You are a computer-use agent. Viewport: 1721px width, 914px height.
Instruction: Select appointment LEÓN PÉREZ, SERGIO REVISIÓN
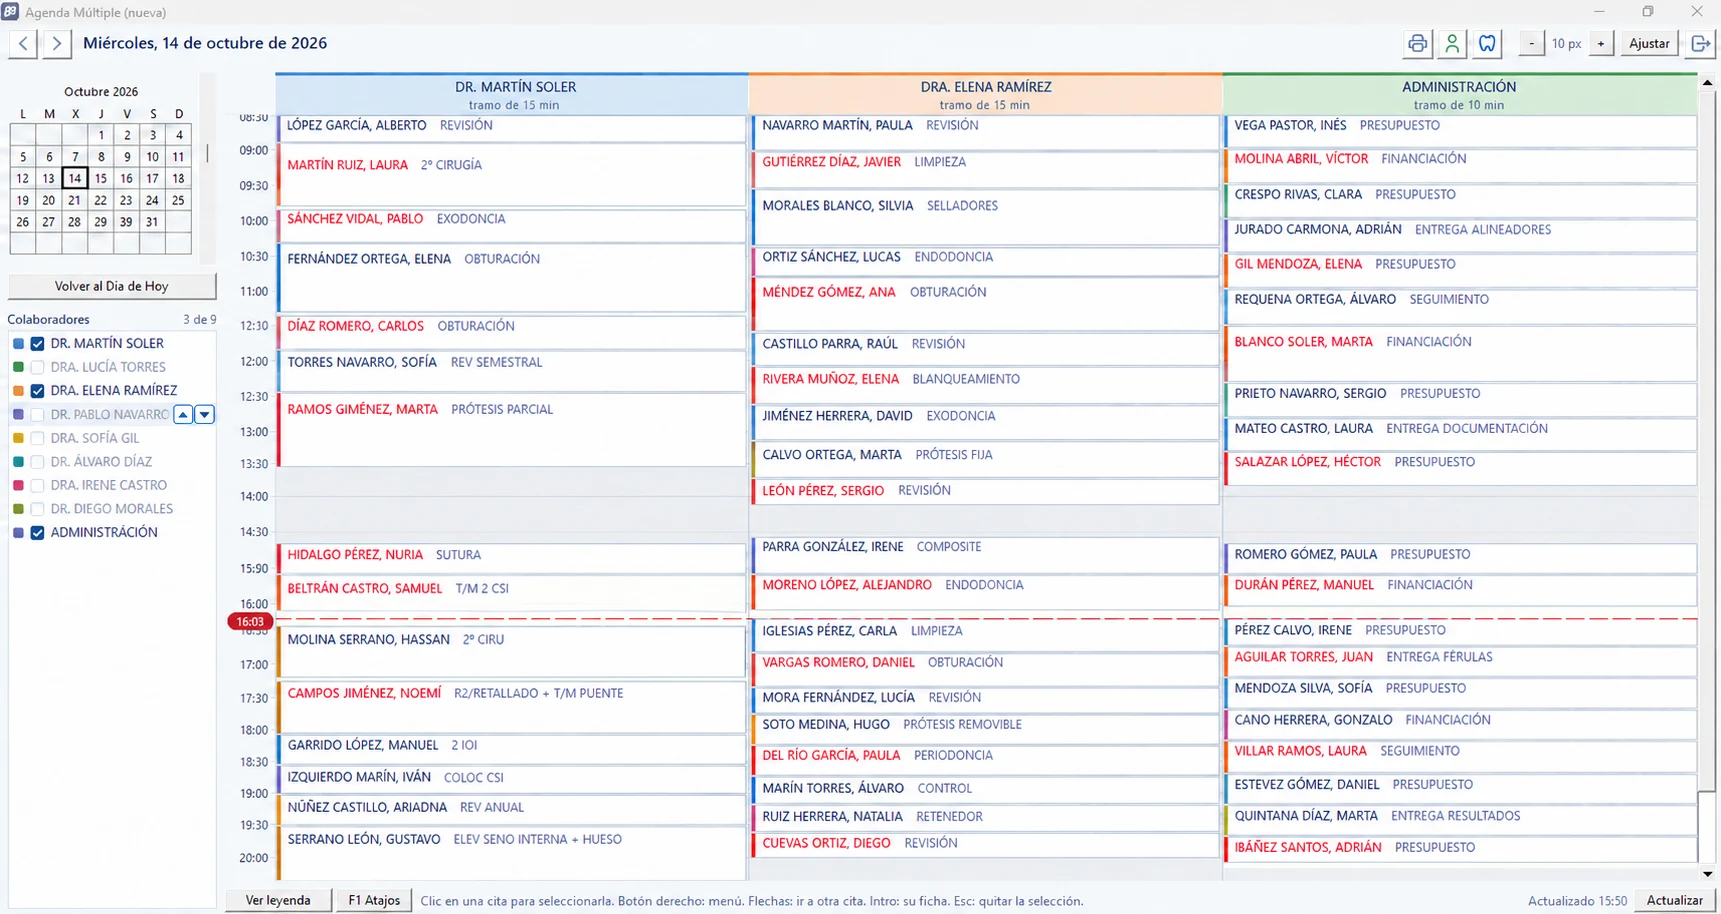(x=985, y=491)
